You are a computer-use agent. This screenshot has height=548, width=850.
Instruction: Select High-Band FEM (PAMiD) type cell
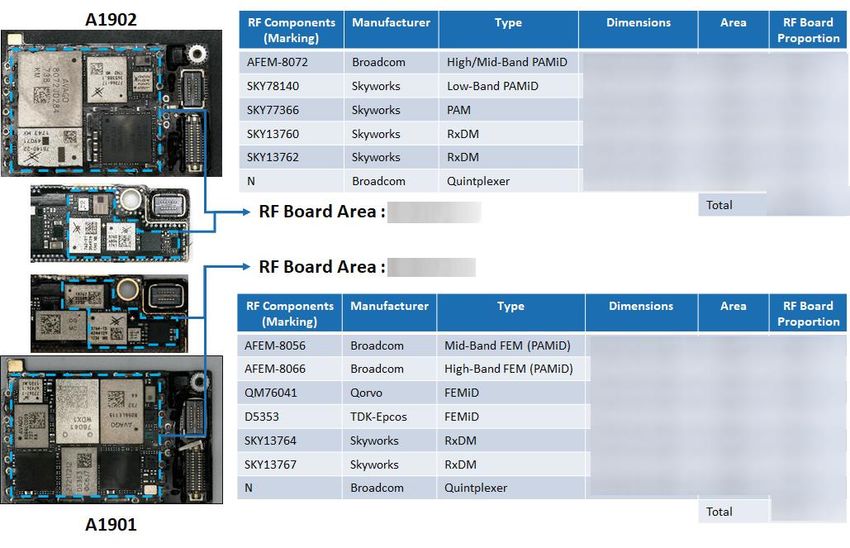pos(511,369)
